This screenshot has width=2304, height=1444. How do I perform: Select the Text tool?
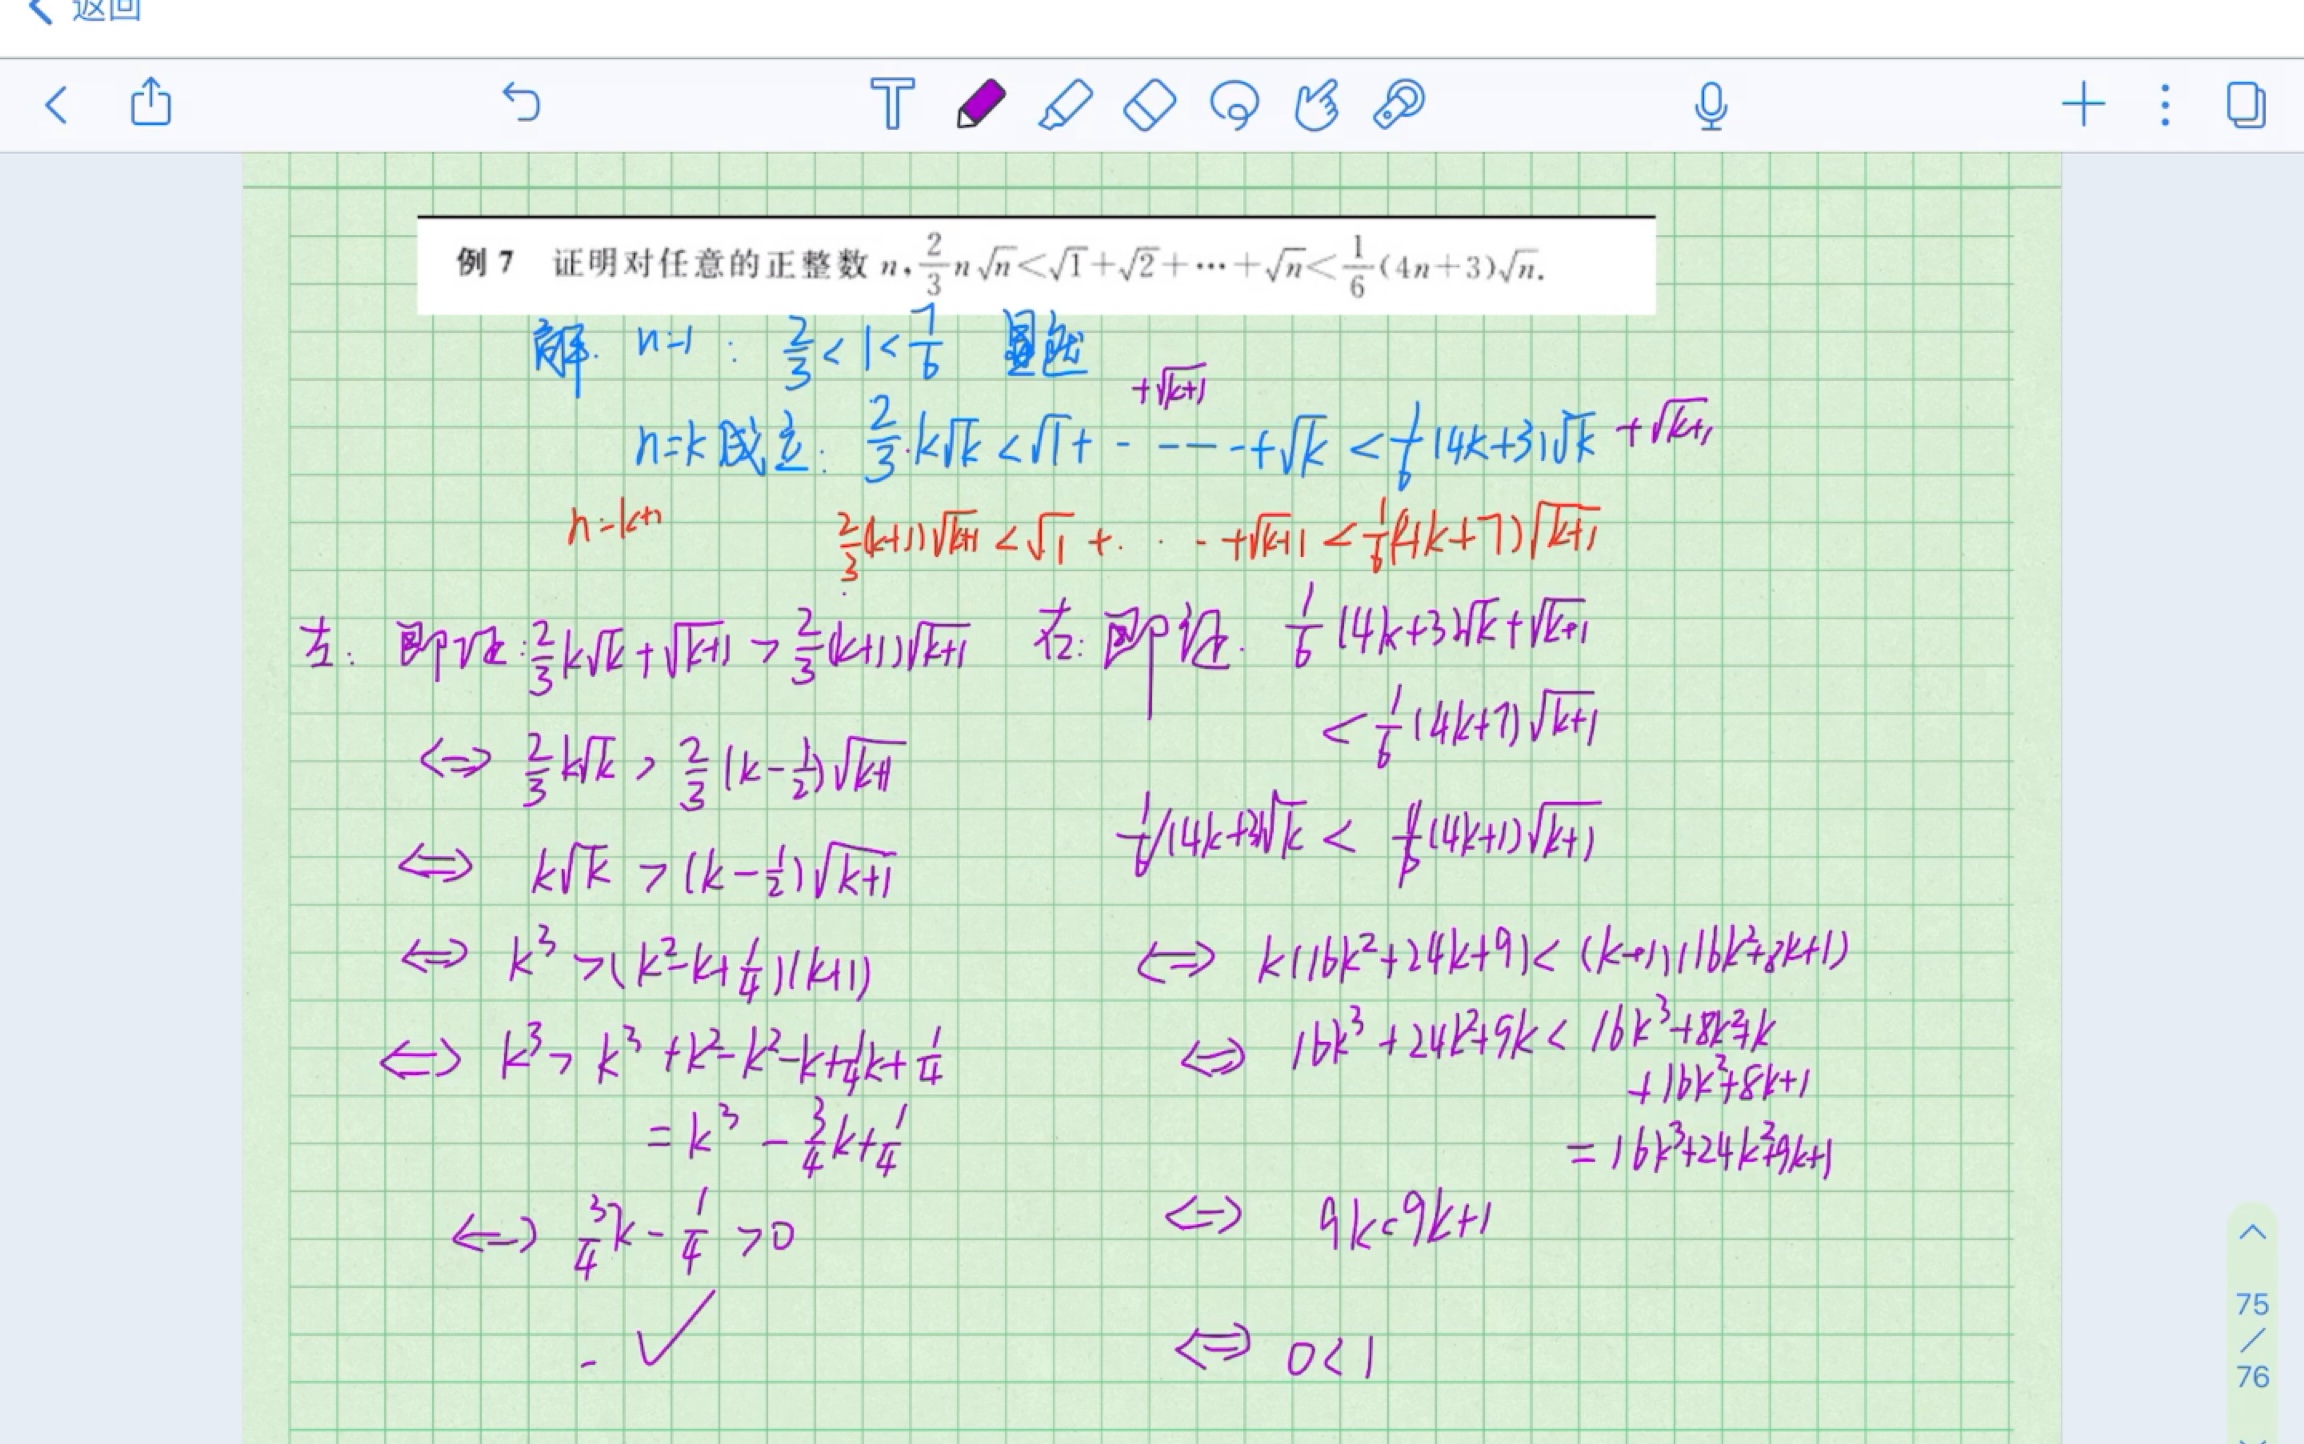(890, 103)
